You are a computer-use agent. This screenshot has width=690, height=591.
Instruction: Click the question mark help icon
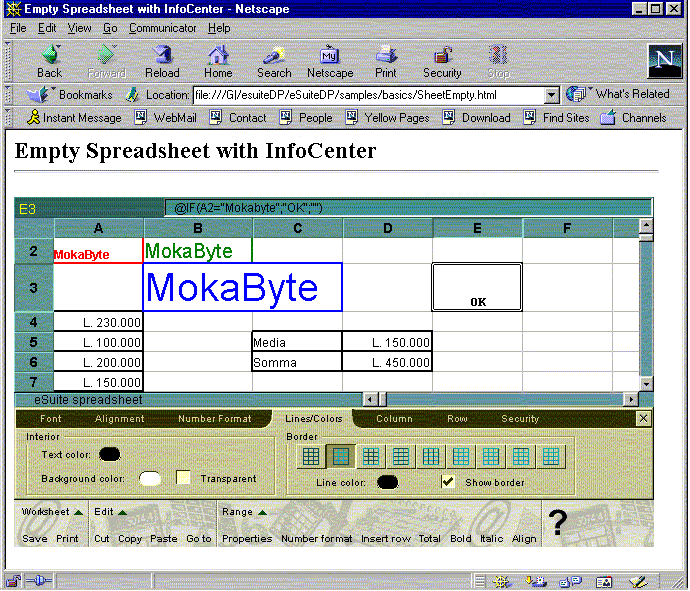tap(558, 522)
